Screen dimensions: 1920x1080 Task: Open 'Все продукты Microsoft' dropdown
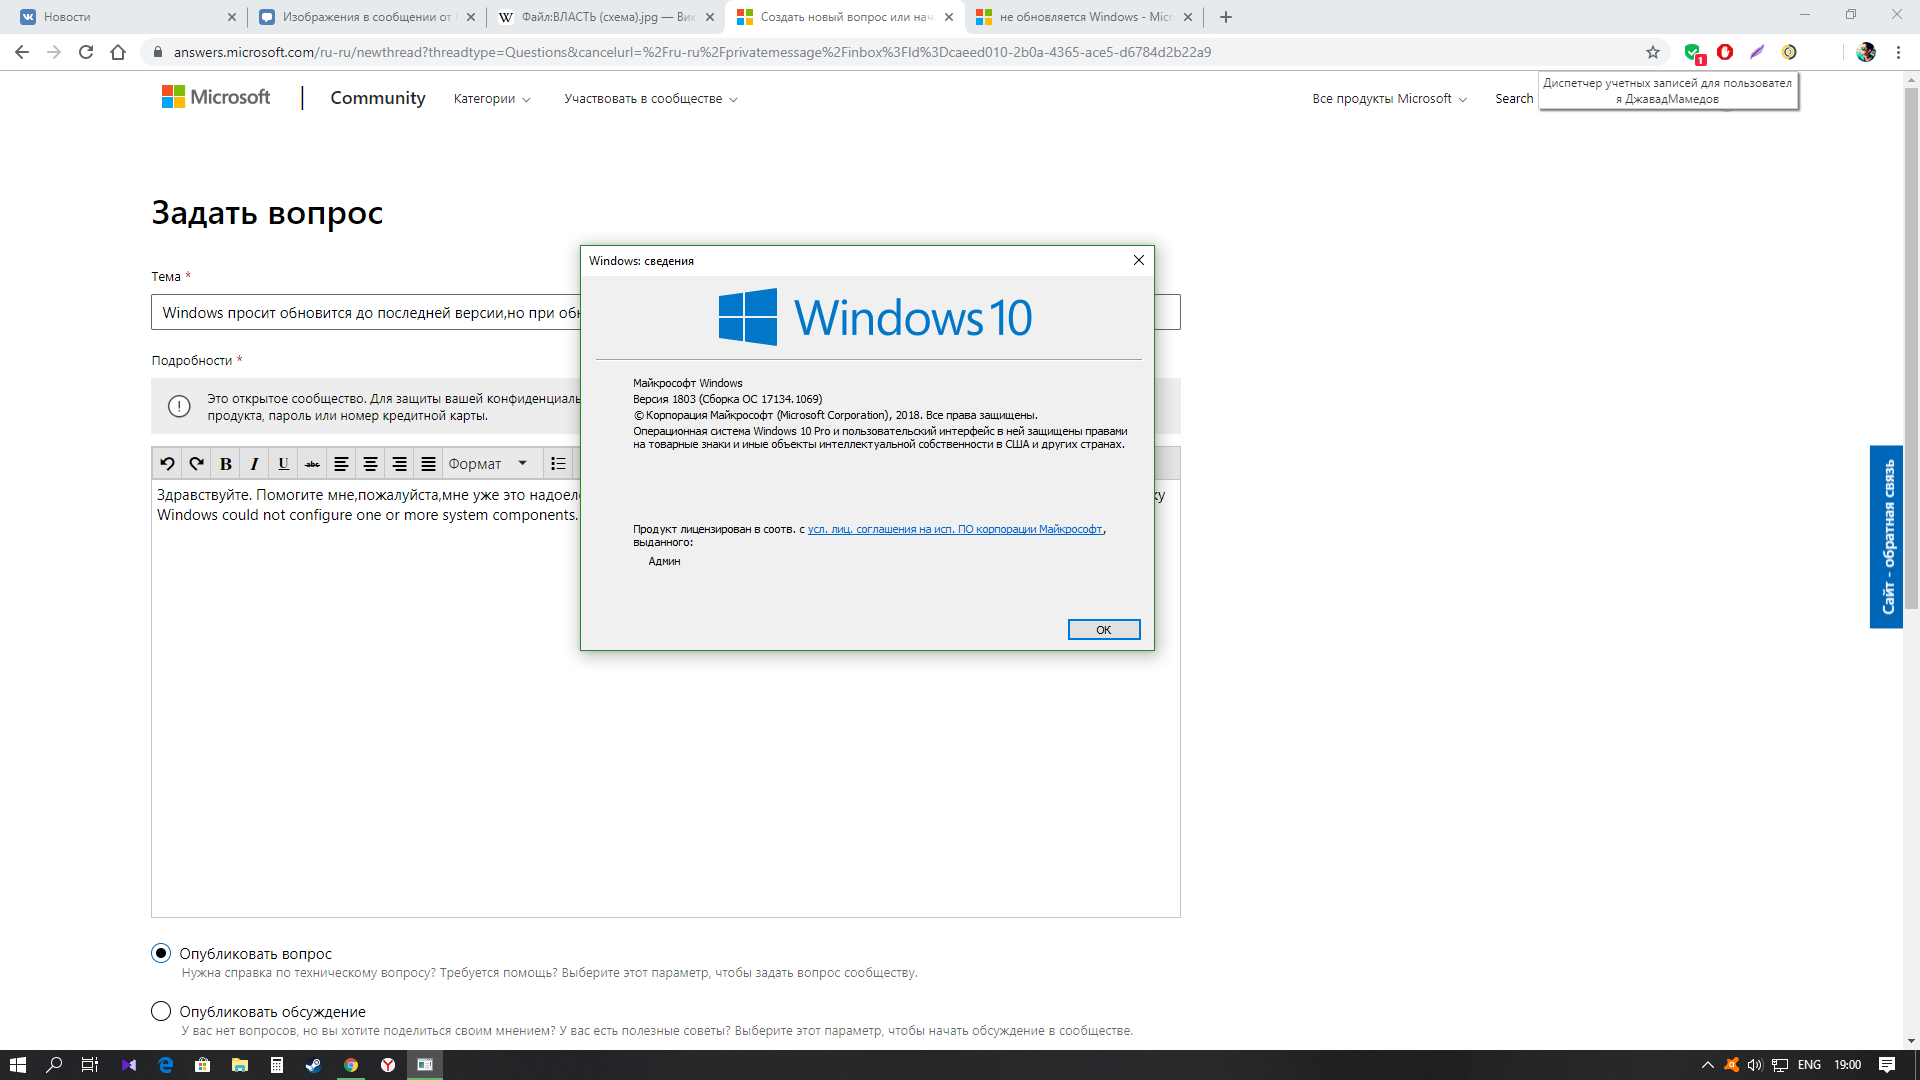1389,99
